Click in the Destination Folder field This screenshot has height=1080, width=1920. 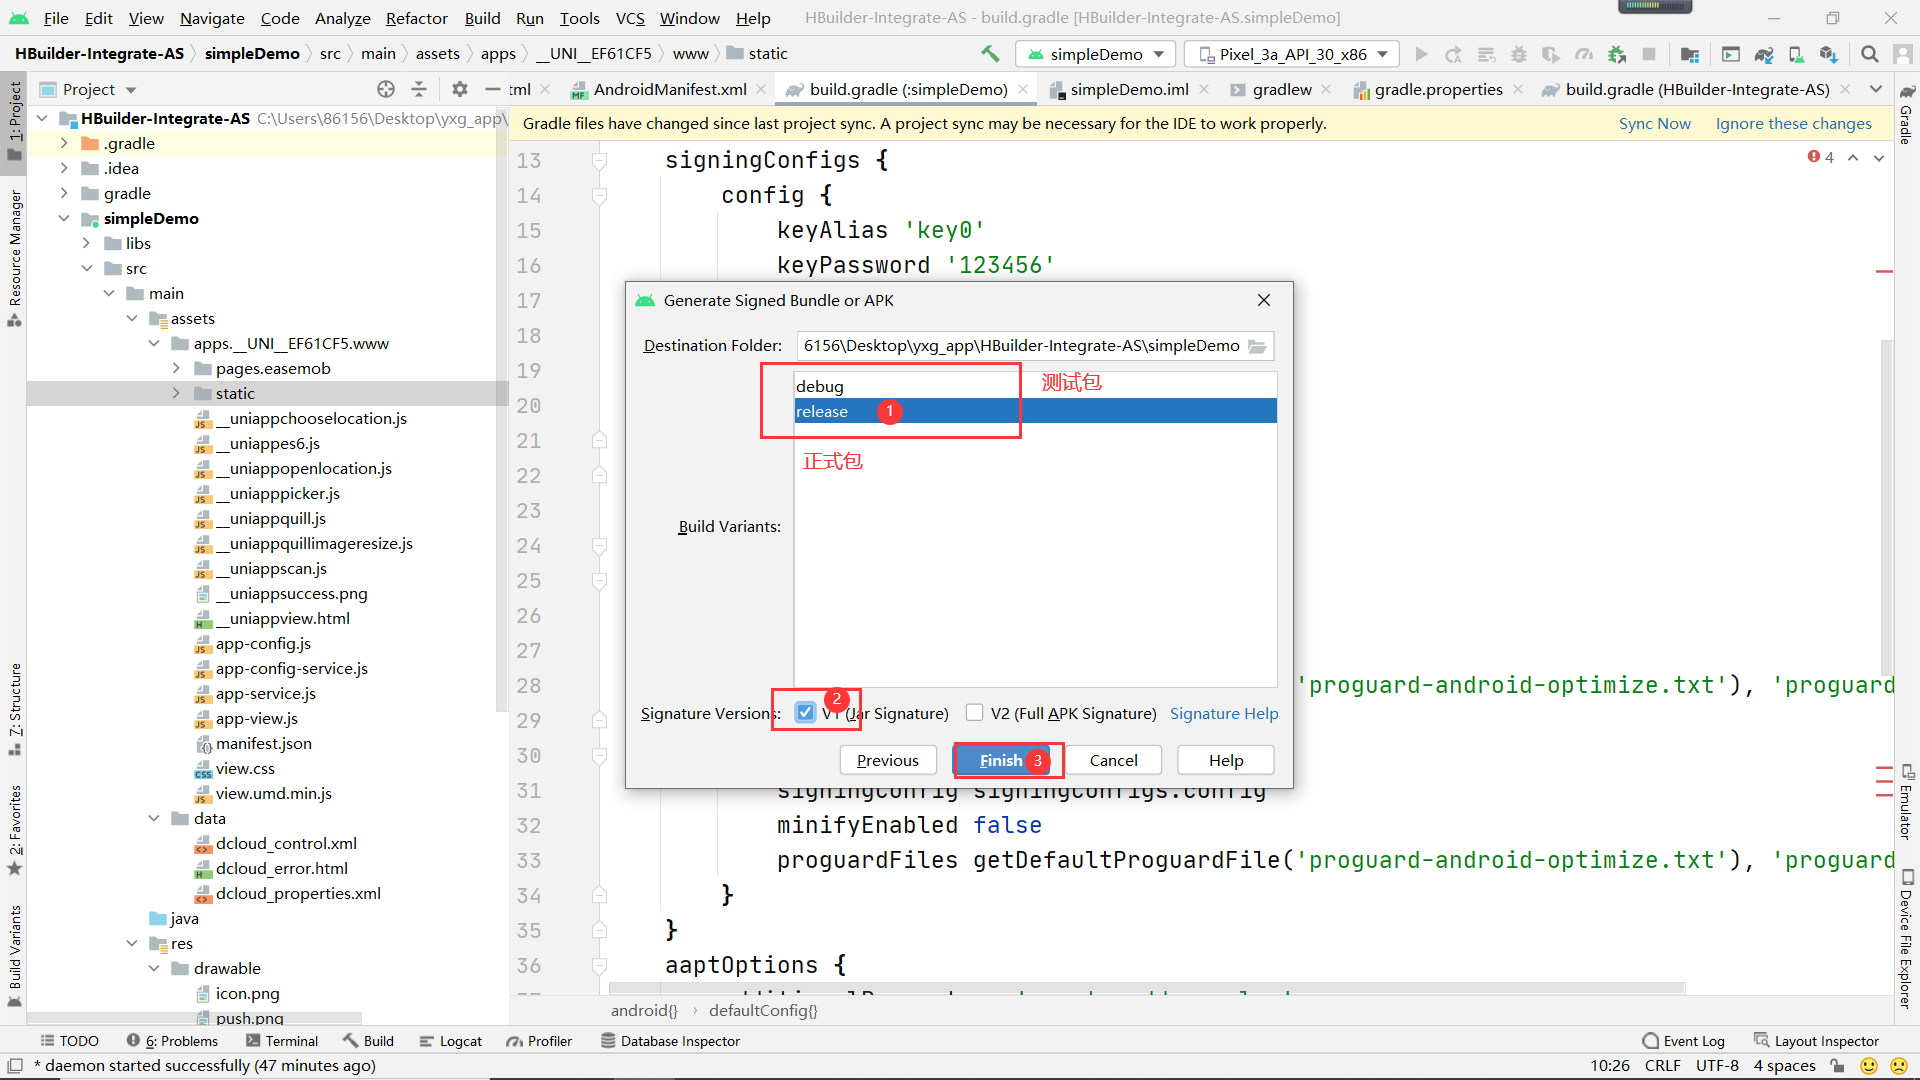pyautogui.click(x=1020, y=346)
